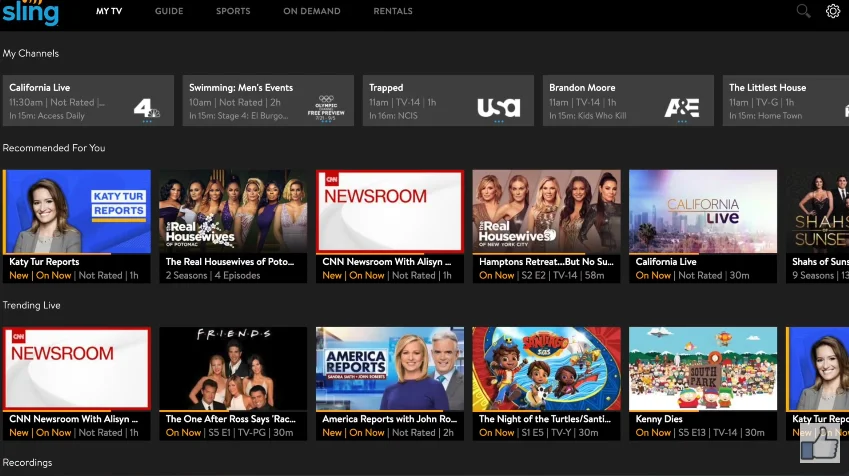Click '2 Seasons | 4 Episodes' text
The image size is (849, 476).
pos(213,275)
